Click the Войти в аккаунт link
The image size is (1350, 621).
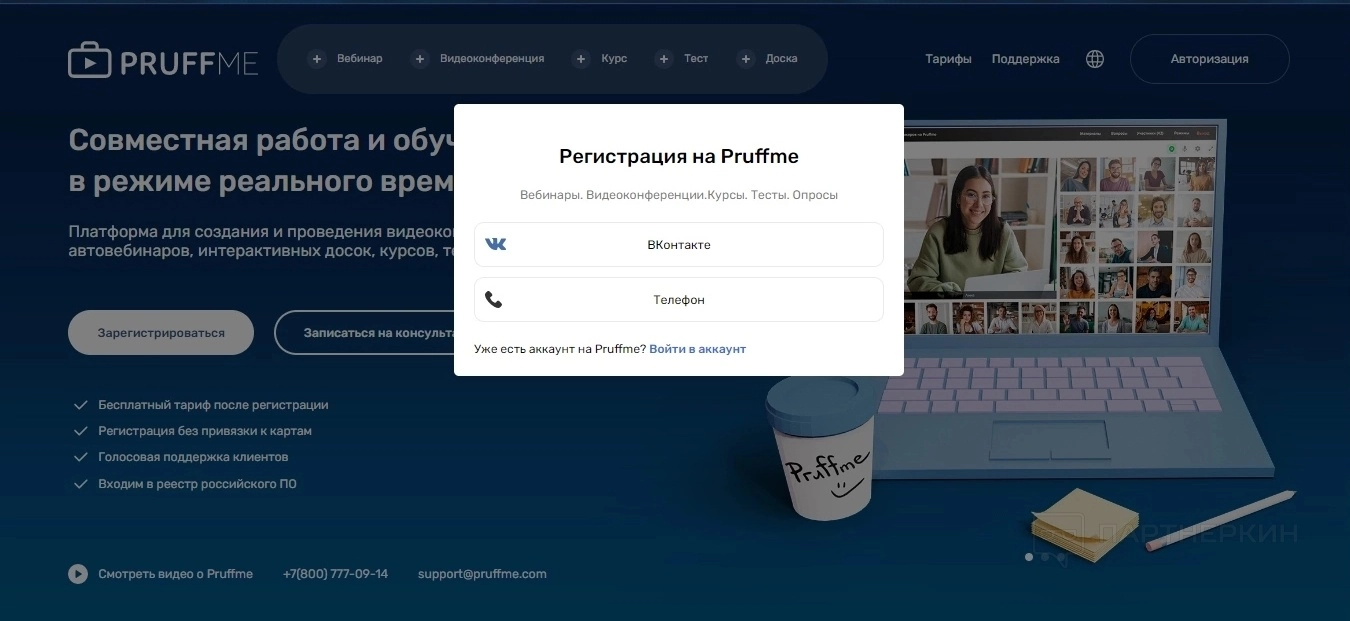(x=697, y=349)
